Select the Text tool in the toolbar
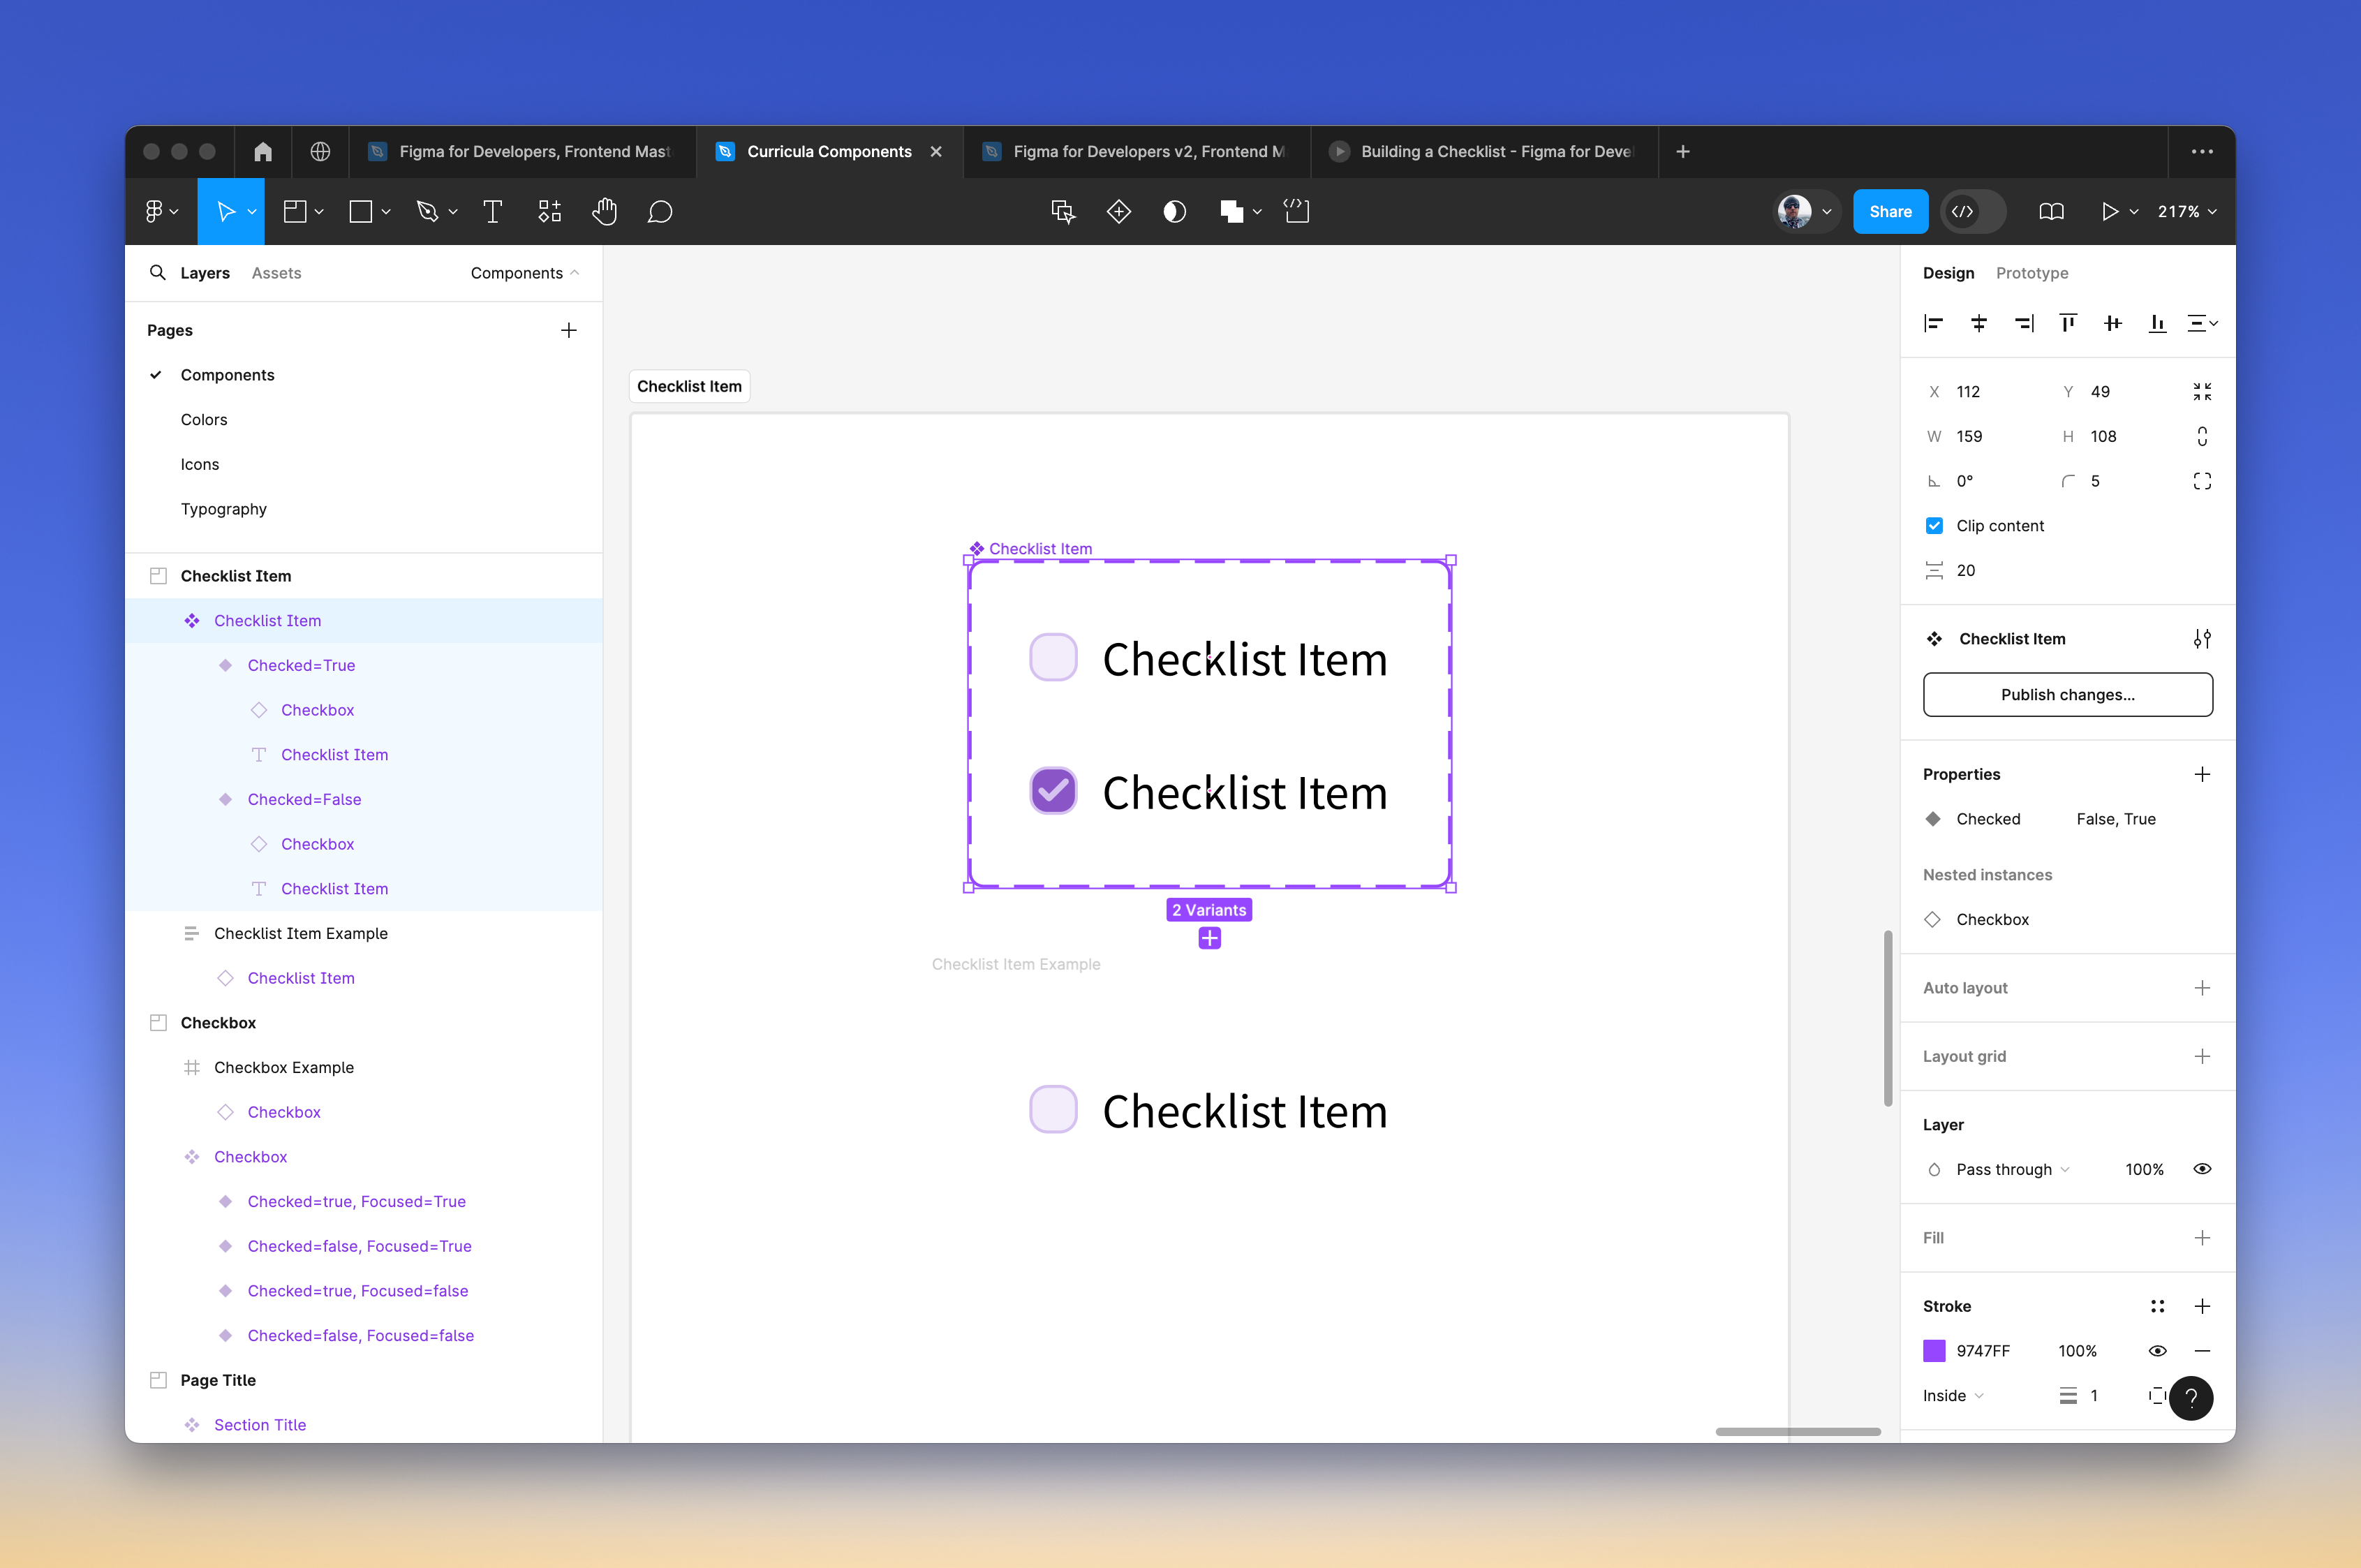Screen dimensions: 2361x1568 492,211
